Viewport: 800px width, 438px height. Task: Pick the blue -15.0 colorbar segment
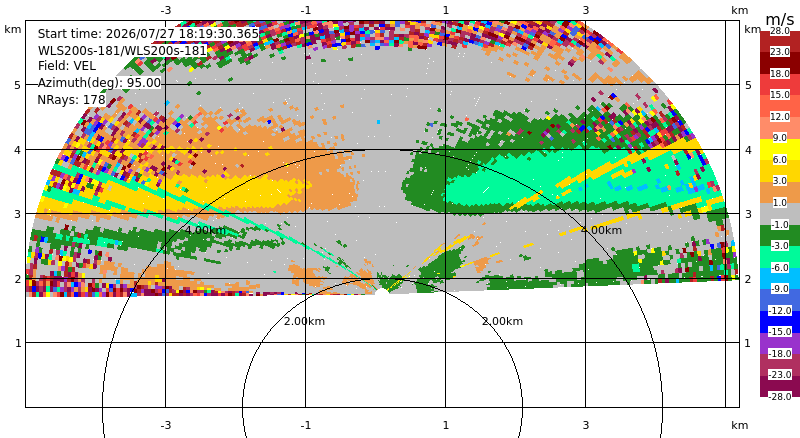tap(780, 321)
